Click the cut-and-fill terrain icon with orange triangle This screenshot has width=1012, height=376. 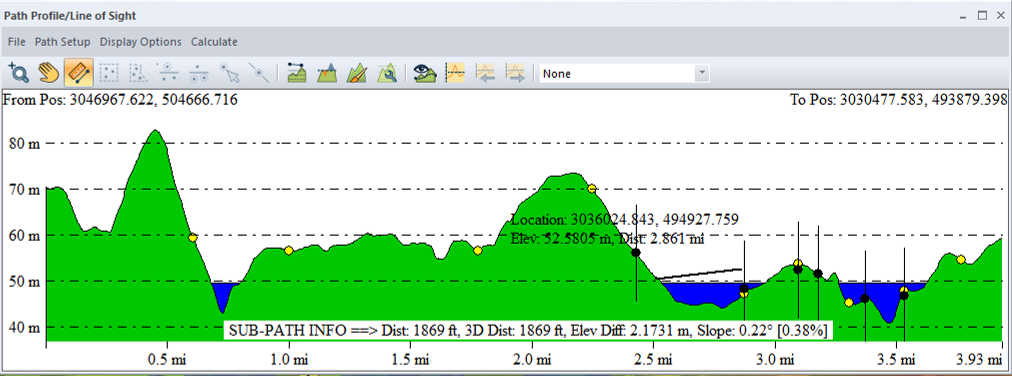coord(327,73)
